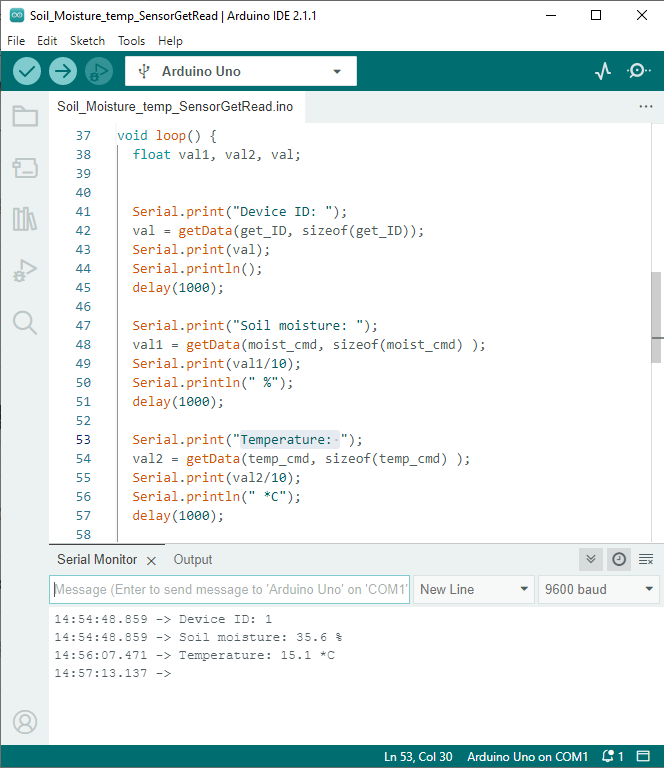Toggle the bottom panel icon in status bar
Image resolution: width=664 pixels, height=768 pixels.
click(643, 756)
